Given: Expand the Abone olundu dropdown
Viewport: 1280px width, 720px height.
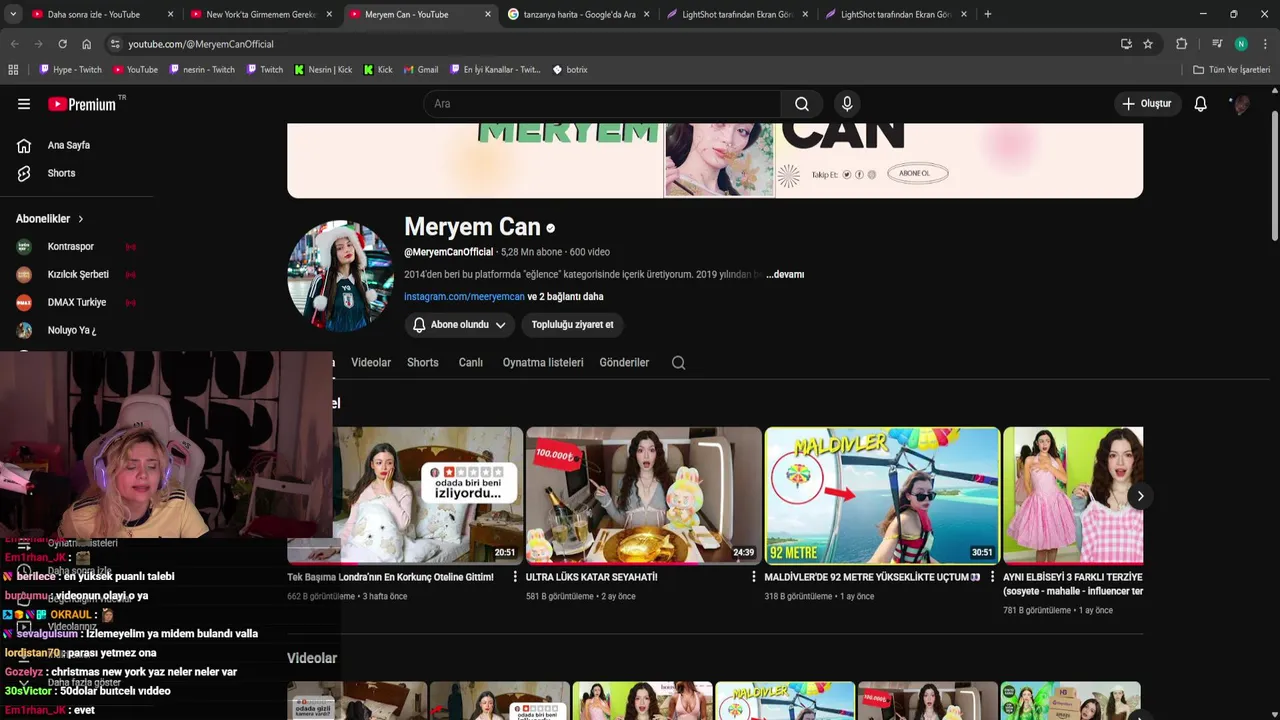Looking at the screenshot, I should pos(460,325).
